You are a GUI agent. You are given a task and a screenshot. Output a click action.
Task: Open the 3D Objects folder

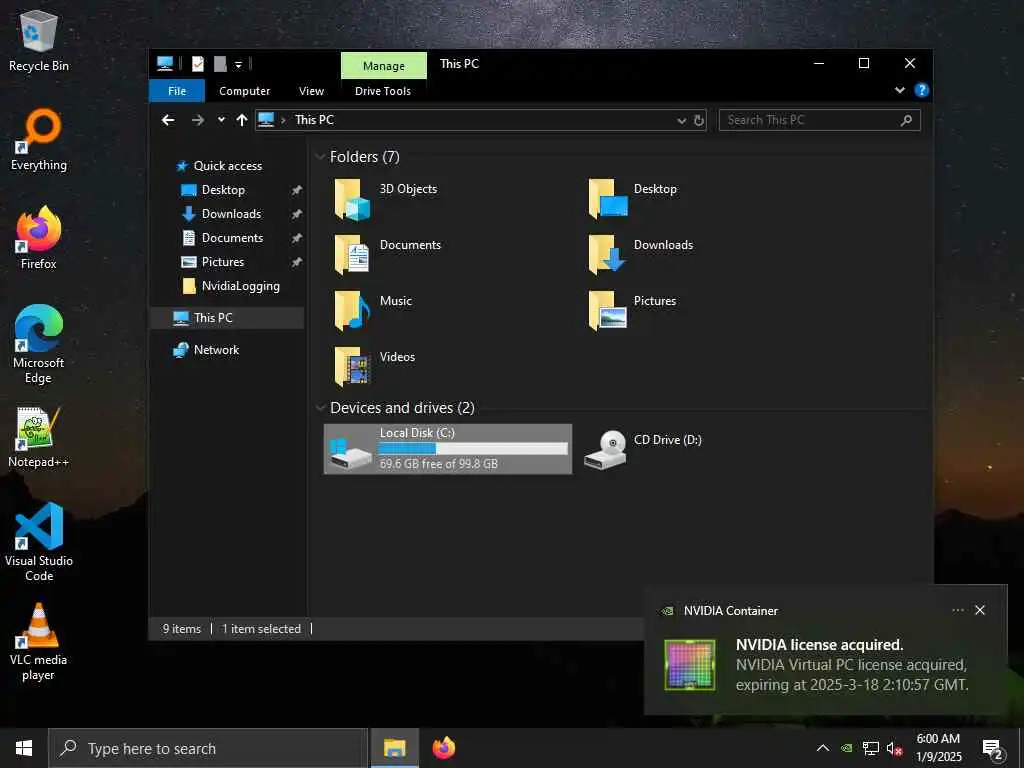385,199
